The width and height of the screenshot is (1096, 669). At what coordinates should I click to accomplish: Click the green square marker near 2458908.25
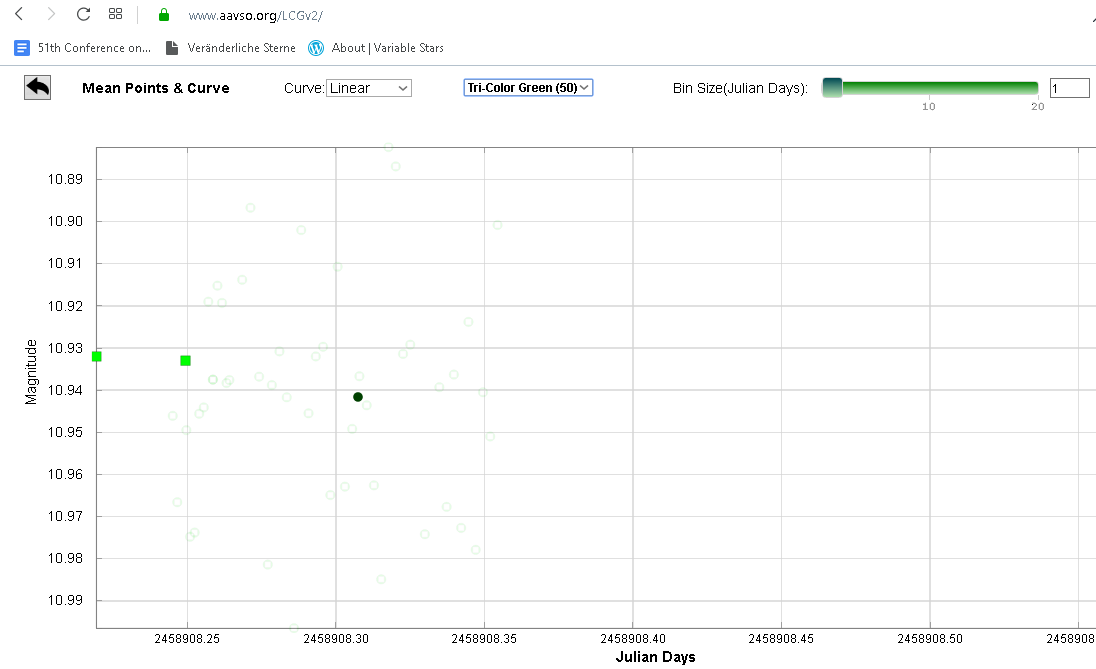point(185,360)
